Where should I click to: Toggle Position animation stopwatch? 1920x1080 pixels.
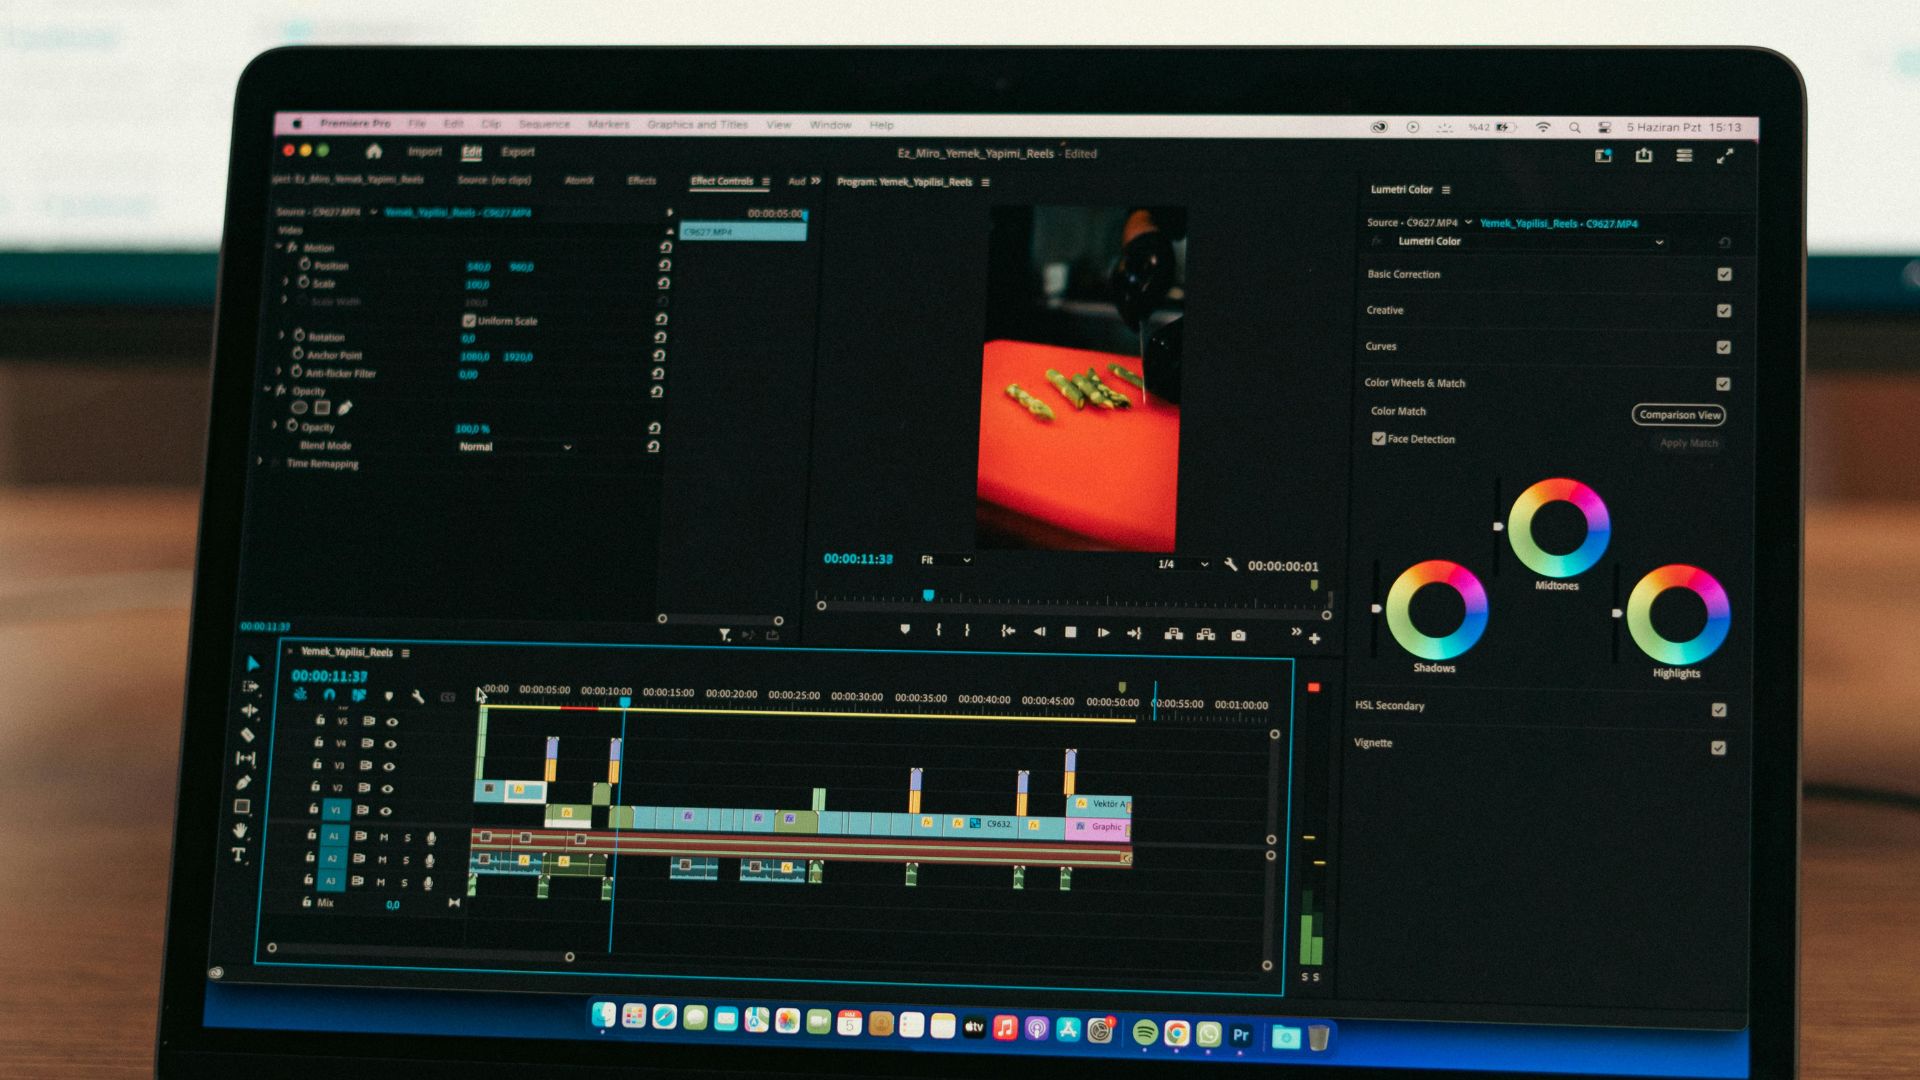(x=305, y=265)
